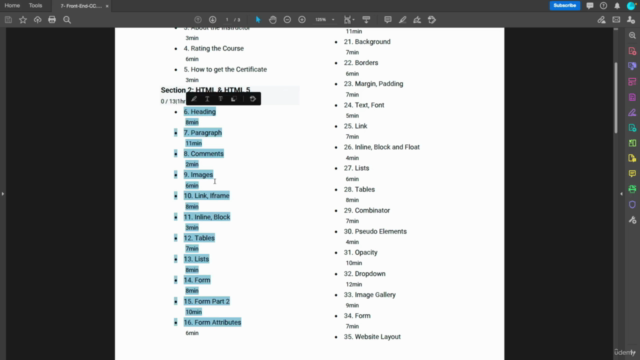Viewport: 640px width, 360px height.
Task: Expand the left navigation pane arrow
Action: pos(2,194)
